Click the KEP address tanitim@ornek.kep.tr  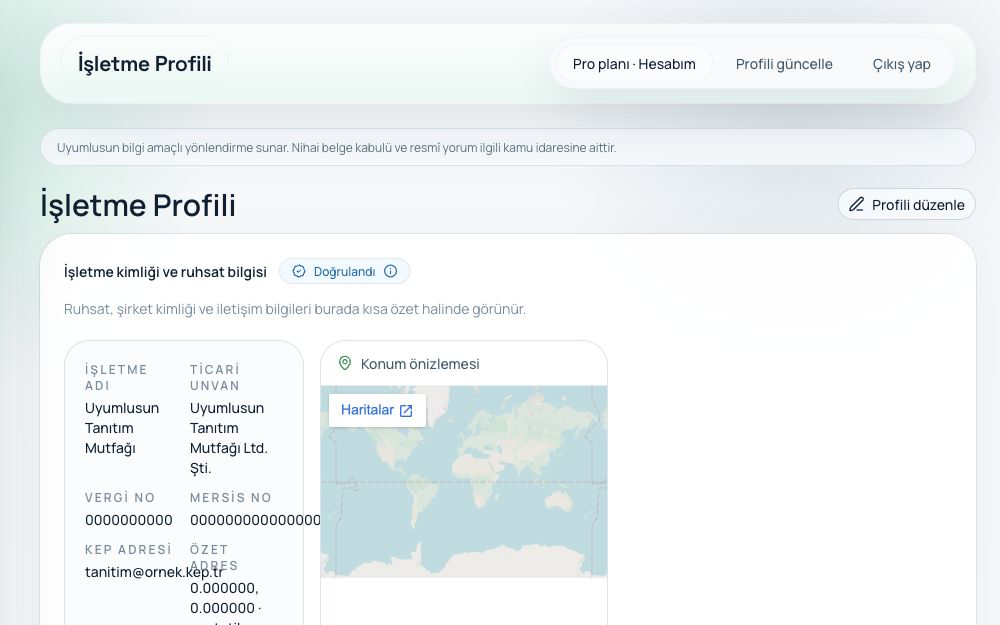click(x=154, y=572)
